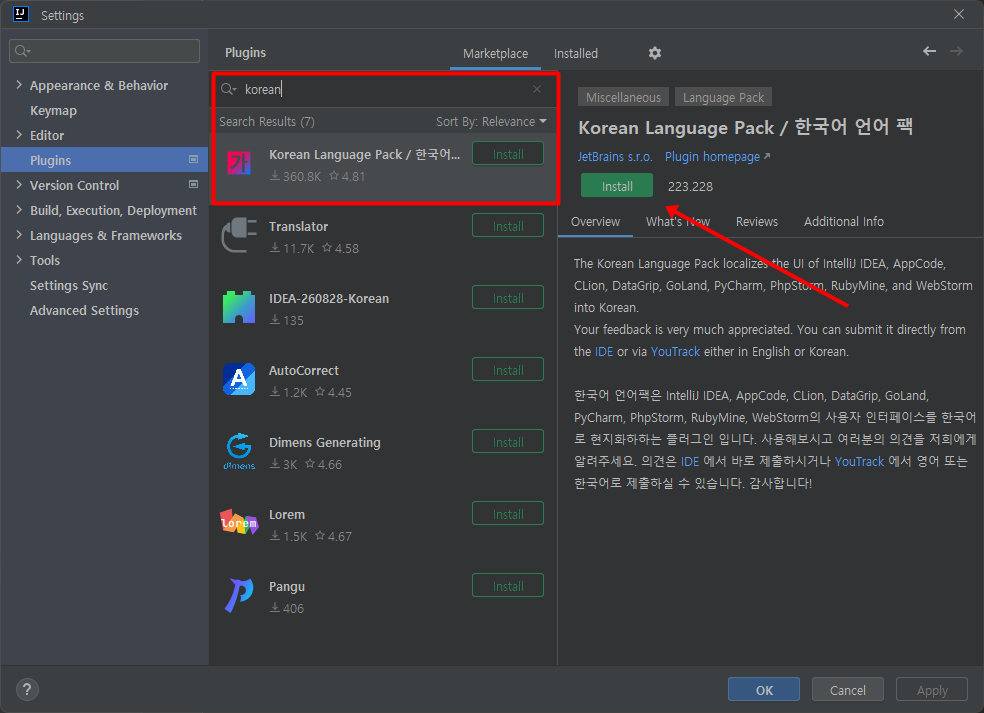Click the project-level icon beside Version Control
The image size is (984, 713).
(193, 185)
